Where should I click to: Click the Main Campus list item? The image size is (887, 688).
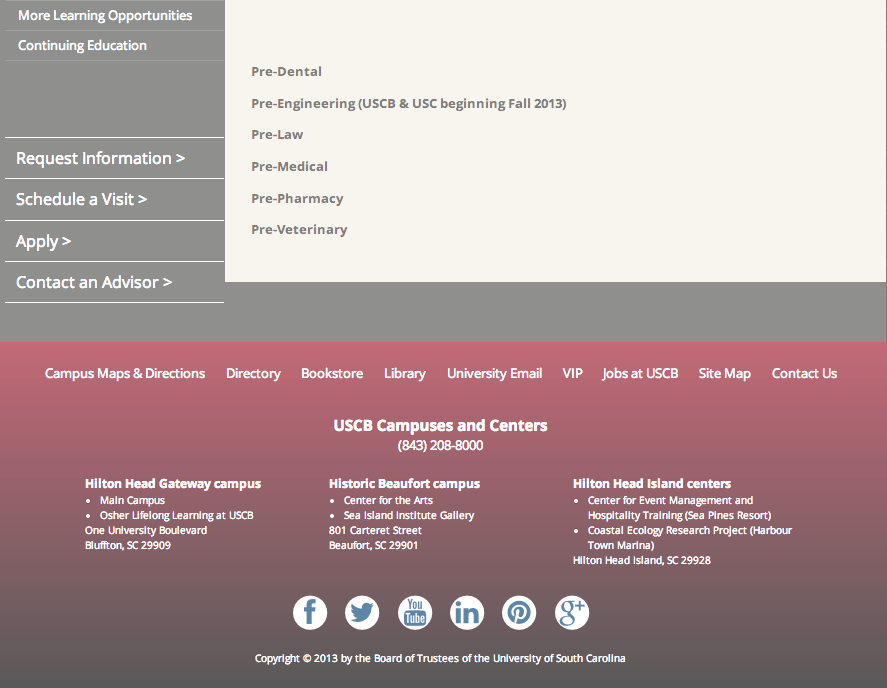[132, 500]
